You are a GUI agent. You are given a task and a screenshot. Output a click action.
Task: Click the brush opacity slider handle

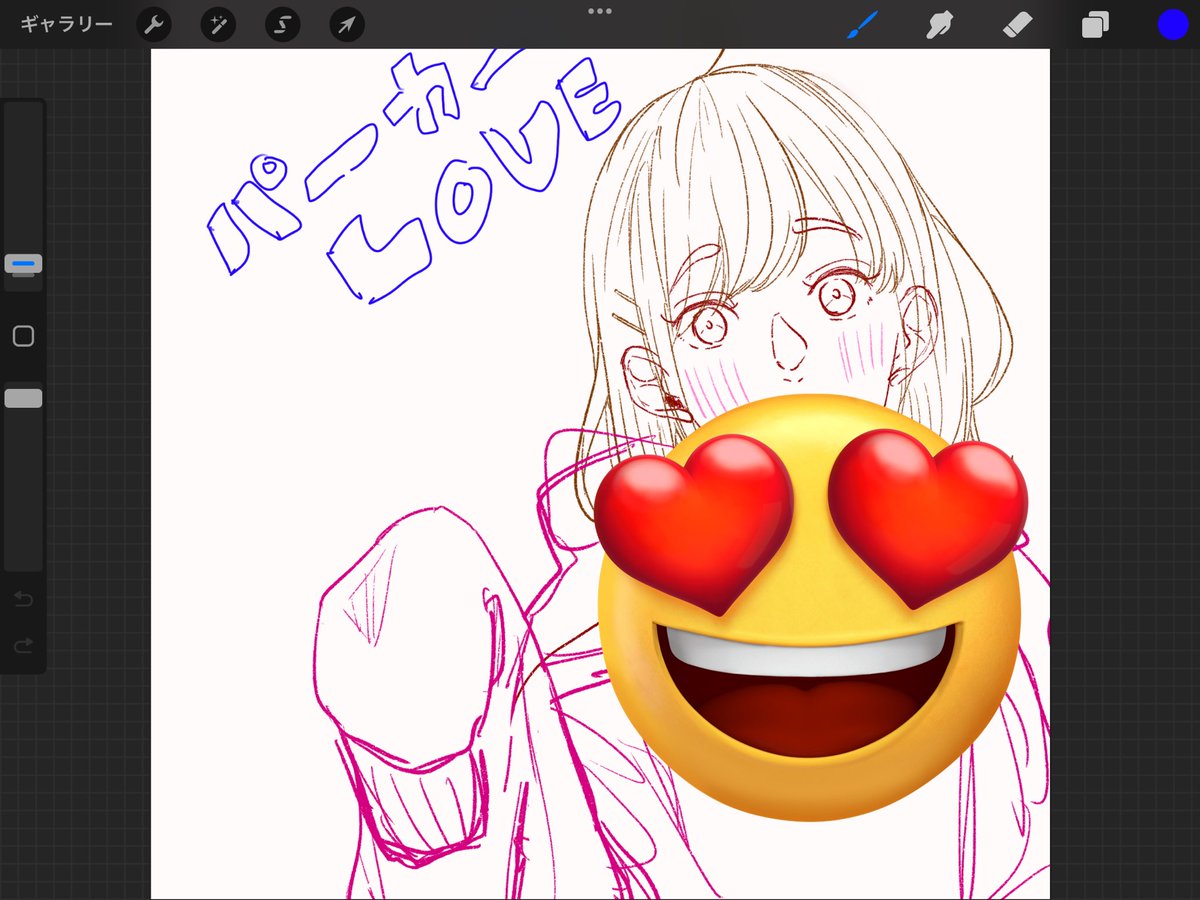click(x=23, y=398)
